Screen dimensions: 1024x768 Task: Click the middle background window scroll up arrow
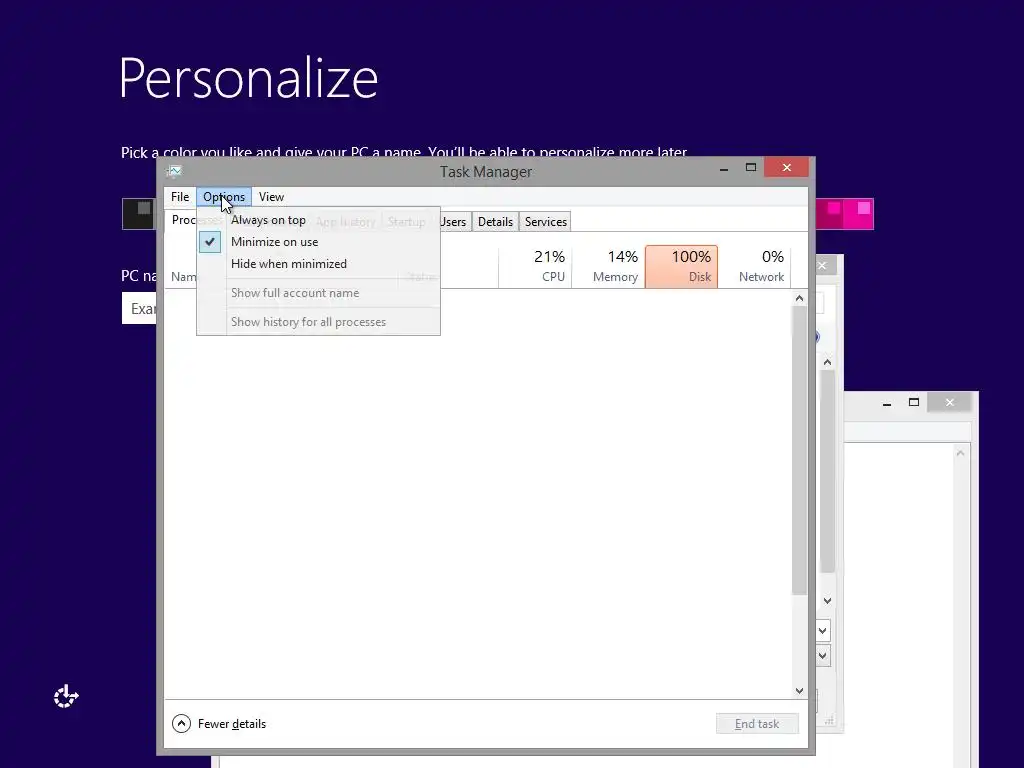pos(827,362)
